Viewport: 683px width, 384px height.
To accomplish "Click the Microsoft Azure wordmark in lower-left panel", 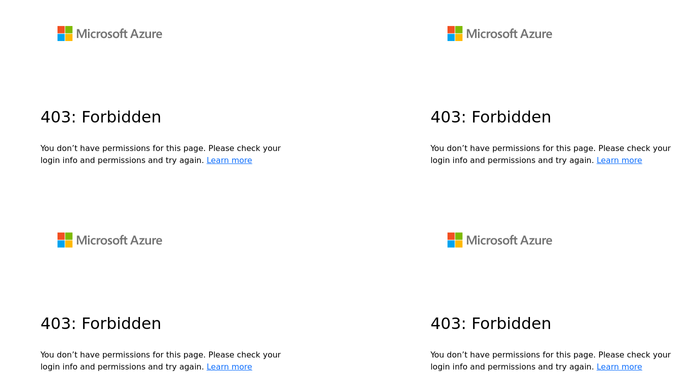I will pyautogui.click(x=119, y=240).
